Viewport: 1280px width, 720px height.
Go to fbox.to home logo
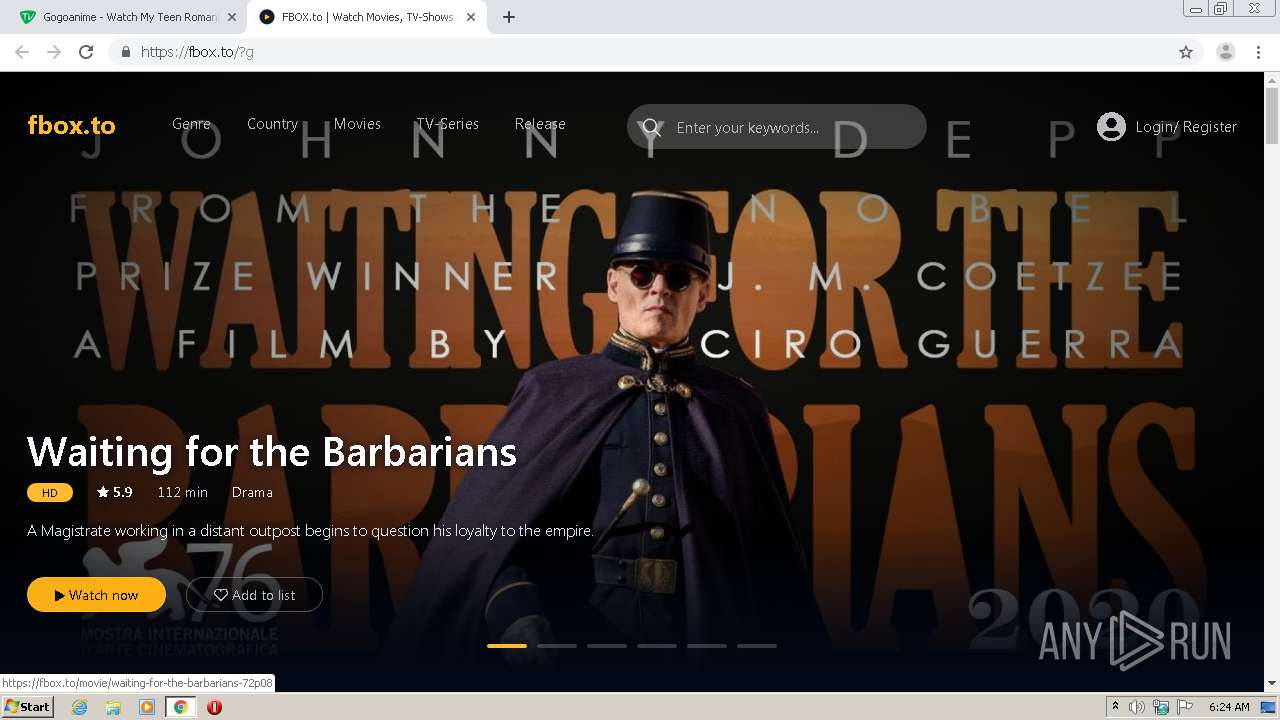[71, 125]
